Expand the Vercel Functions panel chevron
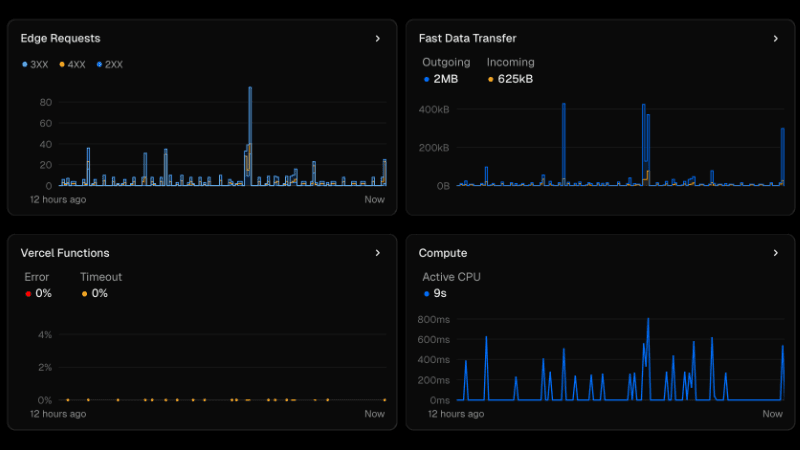Viewport: 800px width, 450px height. point(377,253)
